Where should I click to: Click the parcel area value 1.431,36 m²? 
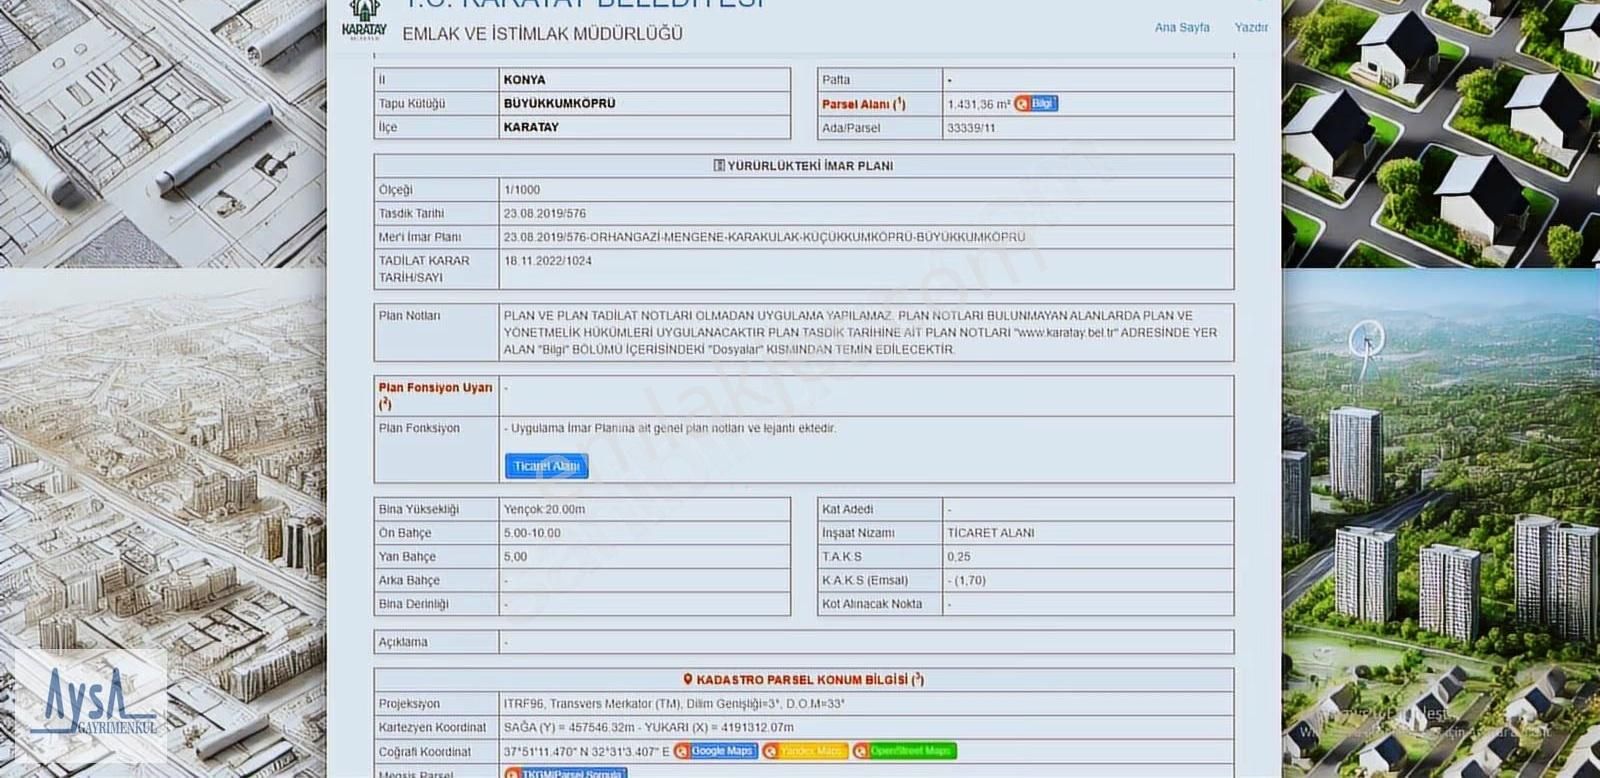pyautogui.click(x=978, y=104)
